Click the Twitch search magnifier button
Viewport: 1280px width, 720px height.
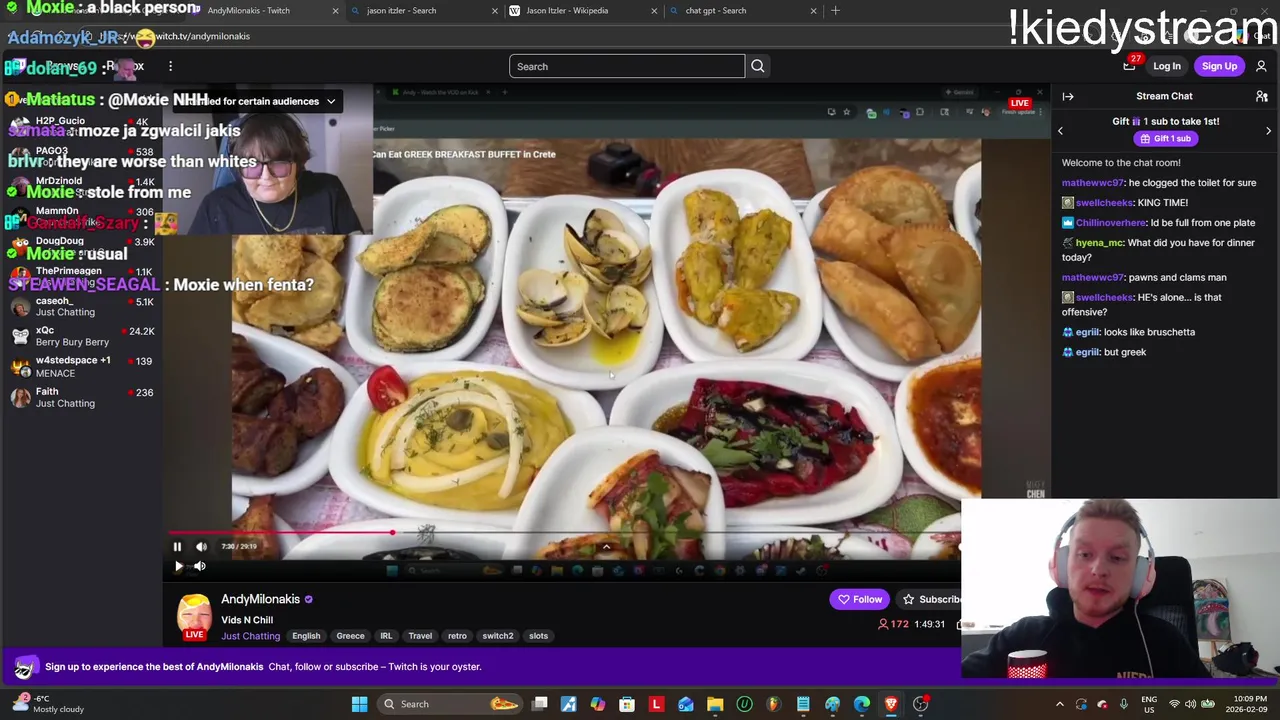(757, 66)
